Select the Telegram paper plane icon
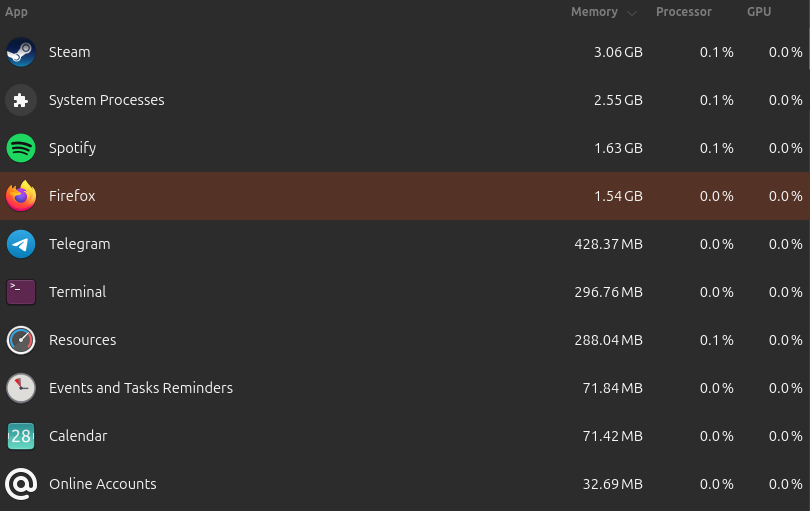Screen dimensions: 810x511 [21, 244]
